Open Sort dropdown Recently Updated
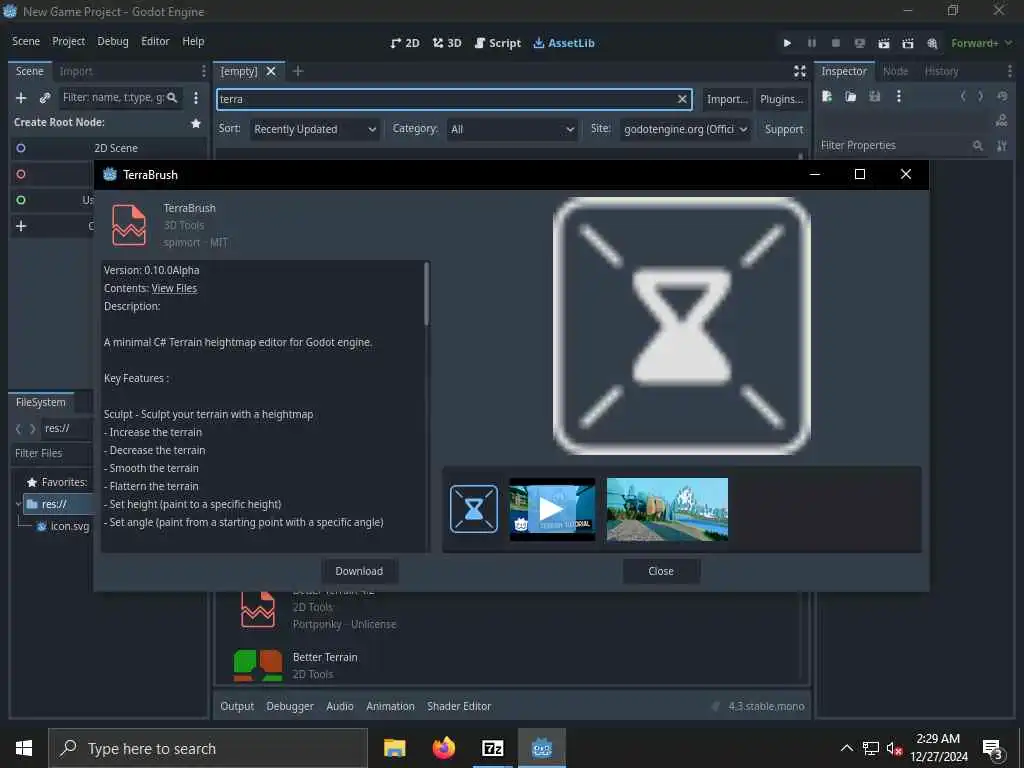Screen dimensions: 1024x768 click(x=315, y=129)
